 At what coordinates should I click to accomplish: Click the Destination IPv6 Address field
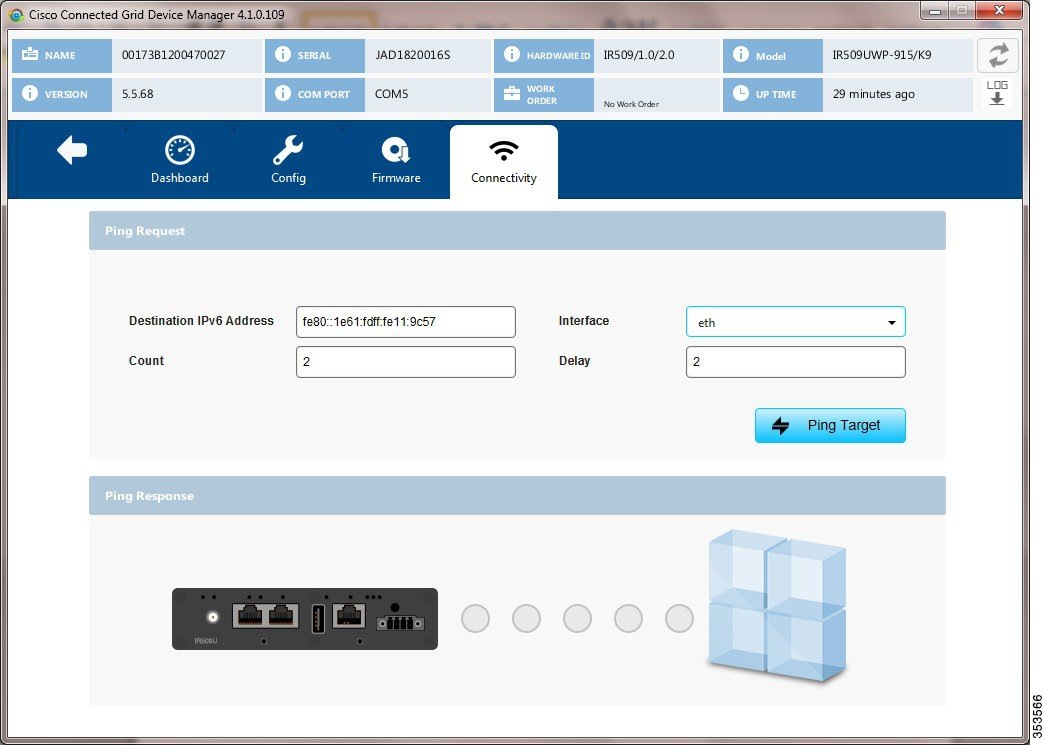pos(406,322)
